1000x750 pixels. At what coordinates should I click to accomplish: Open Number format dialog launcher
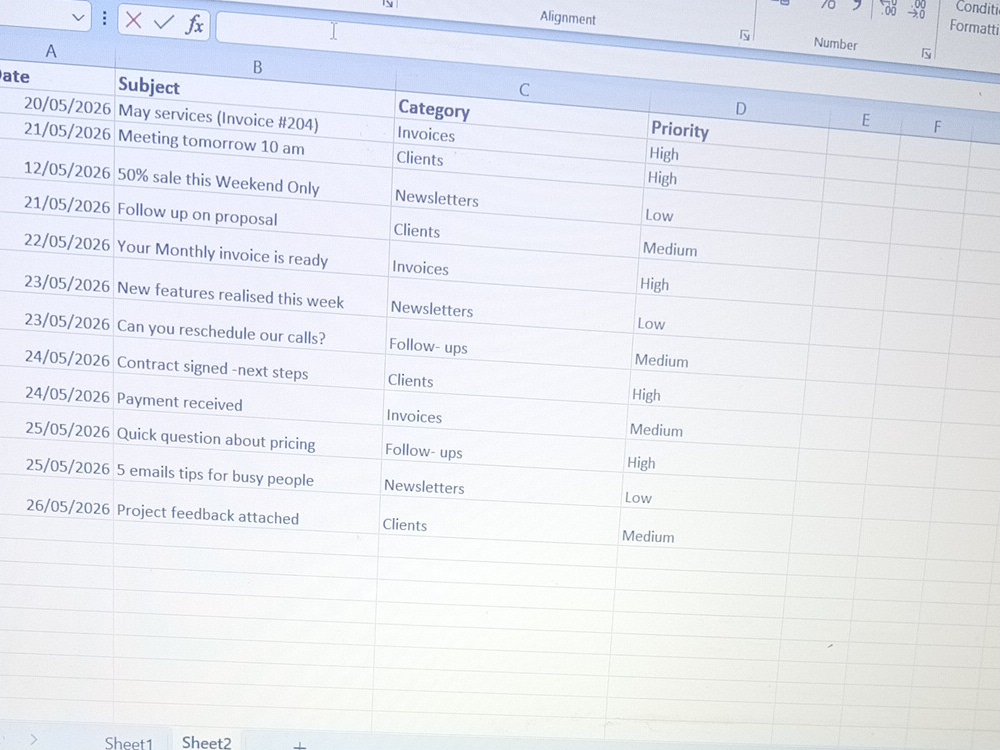pyautogui.click(x=926, y=54)
